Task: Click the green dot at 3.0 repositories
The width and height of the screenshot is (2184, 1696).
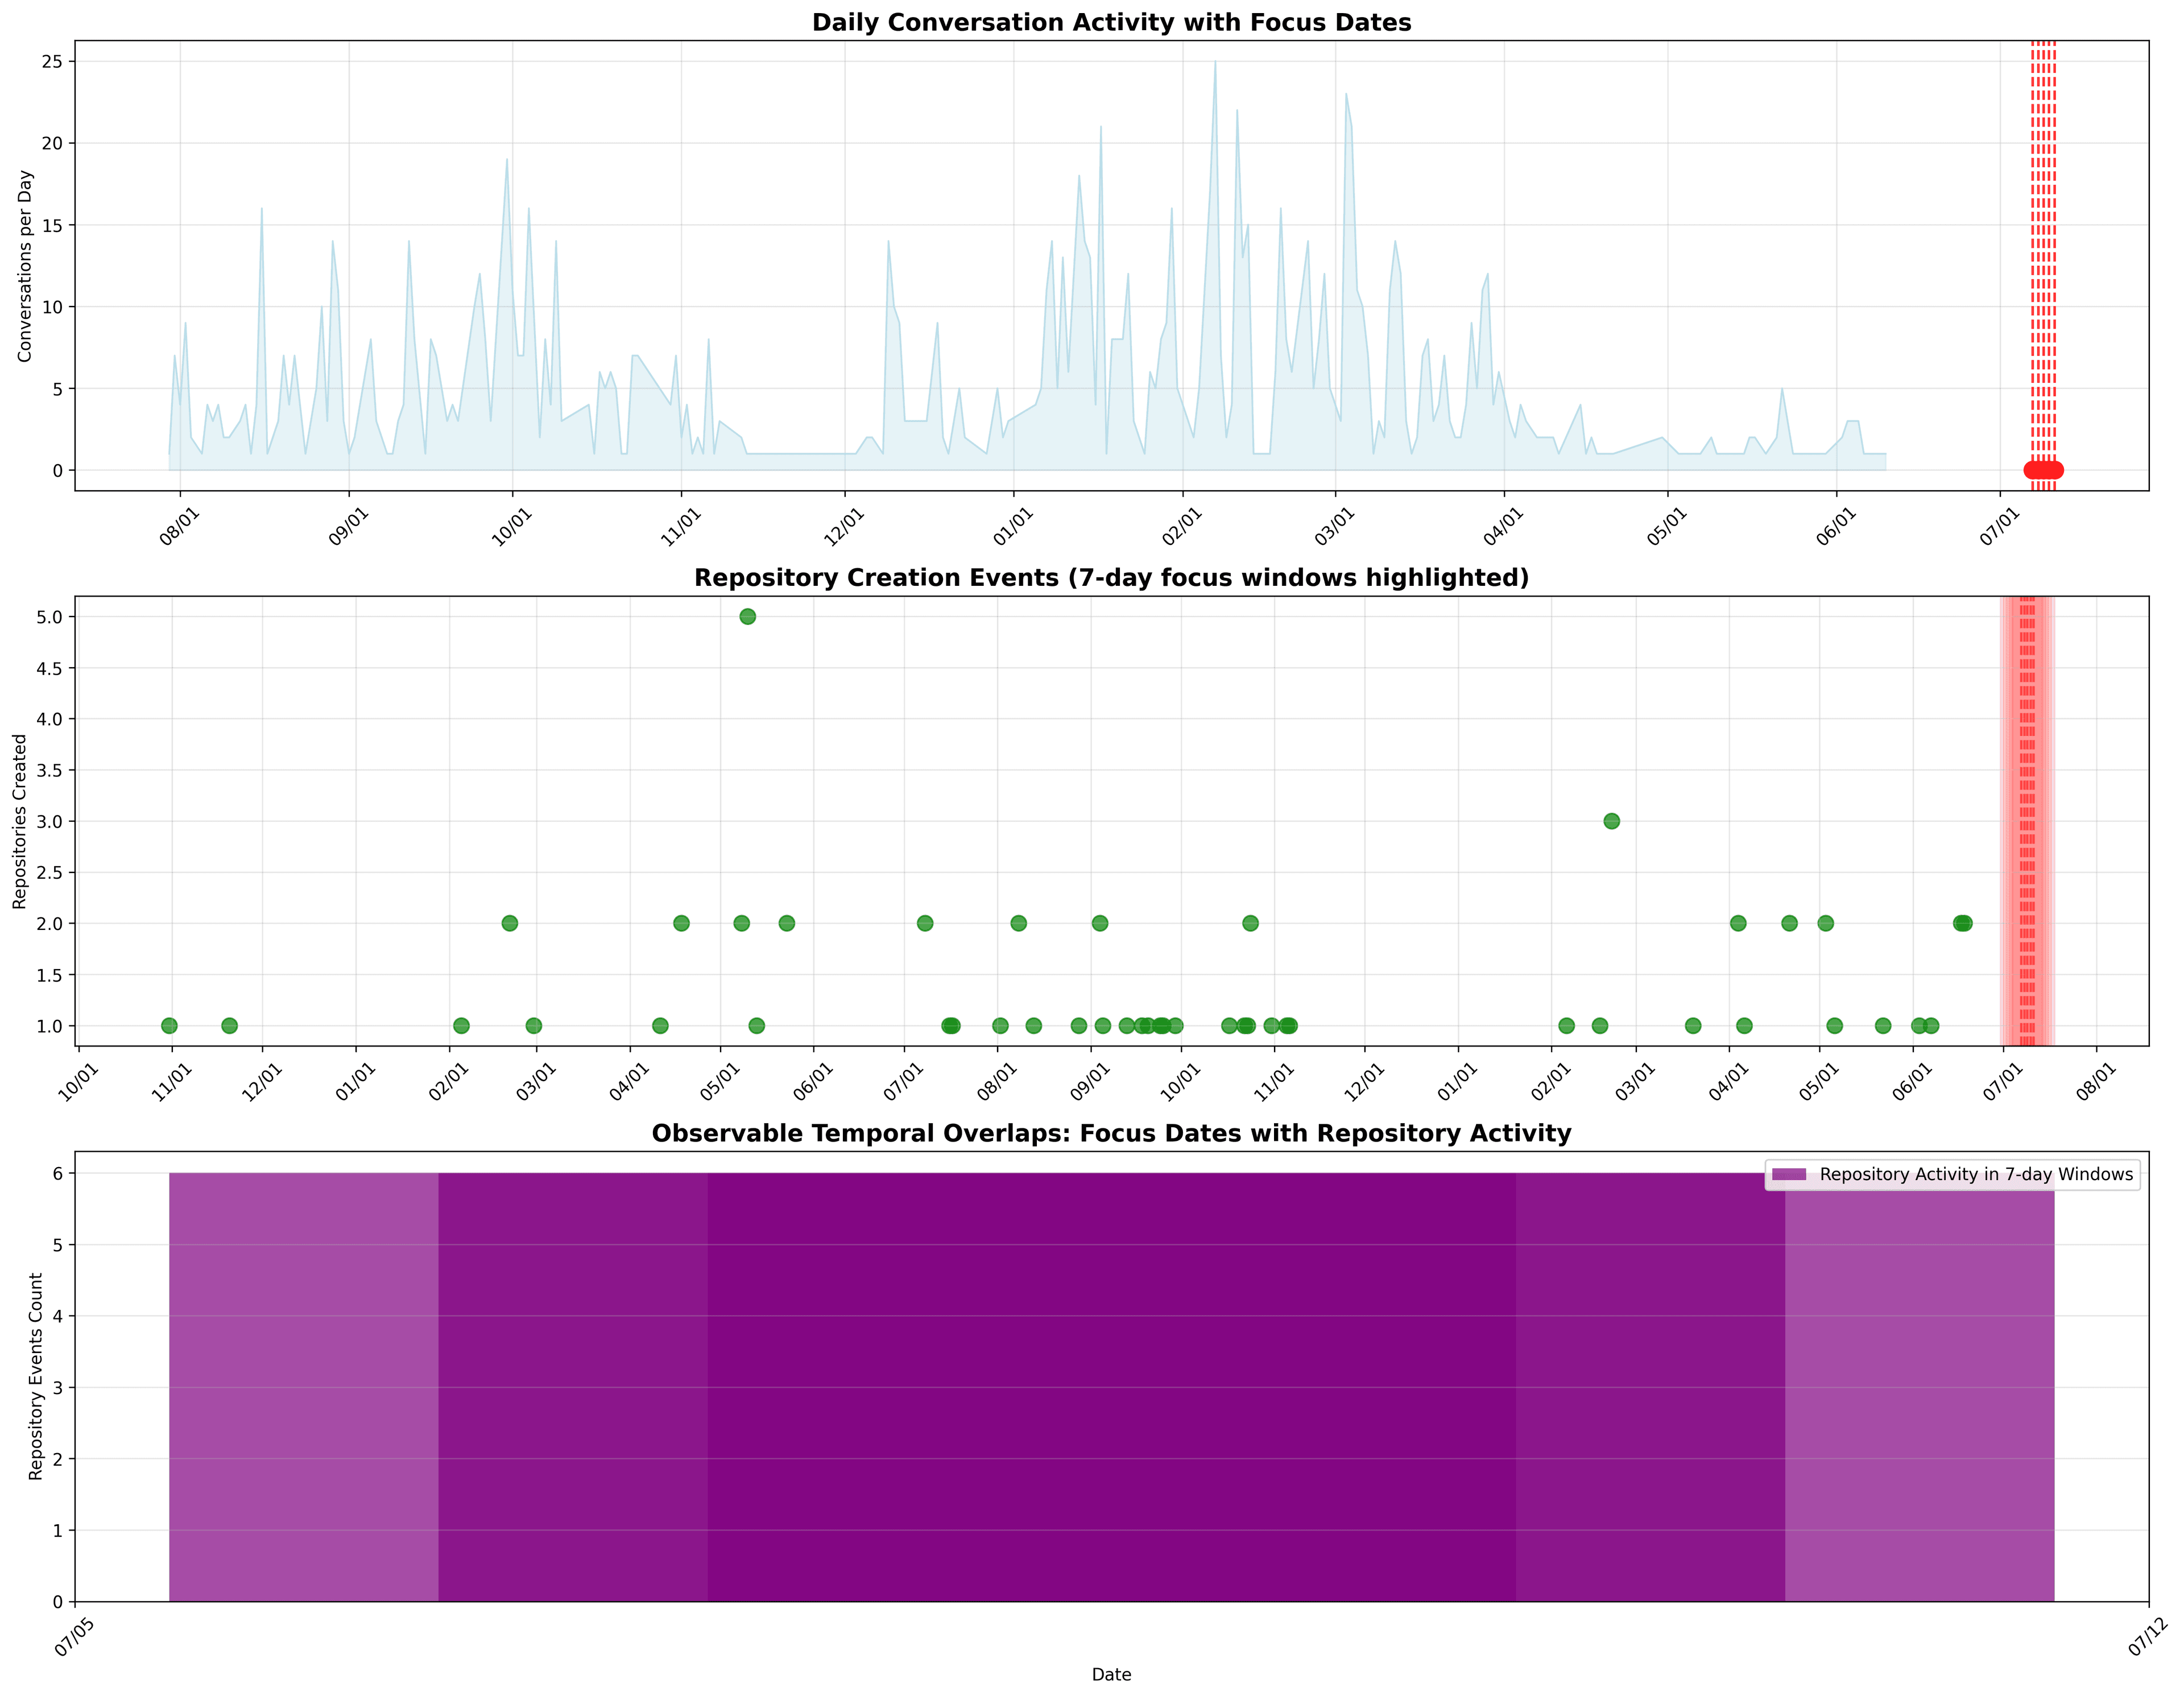Action: 1611,821
